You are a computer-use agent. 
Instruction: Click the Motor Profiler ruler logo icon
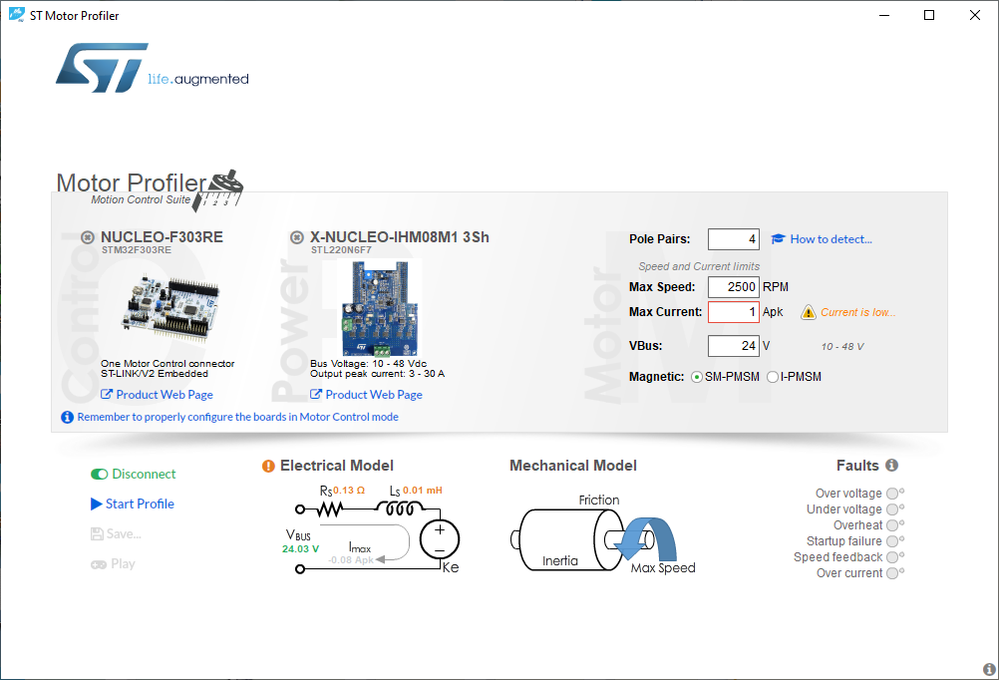click(219, 190)
